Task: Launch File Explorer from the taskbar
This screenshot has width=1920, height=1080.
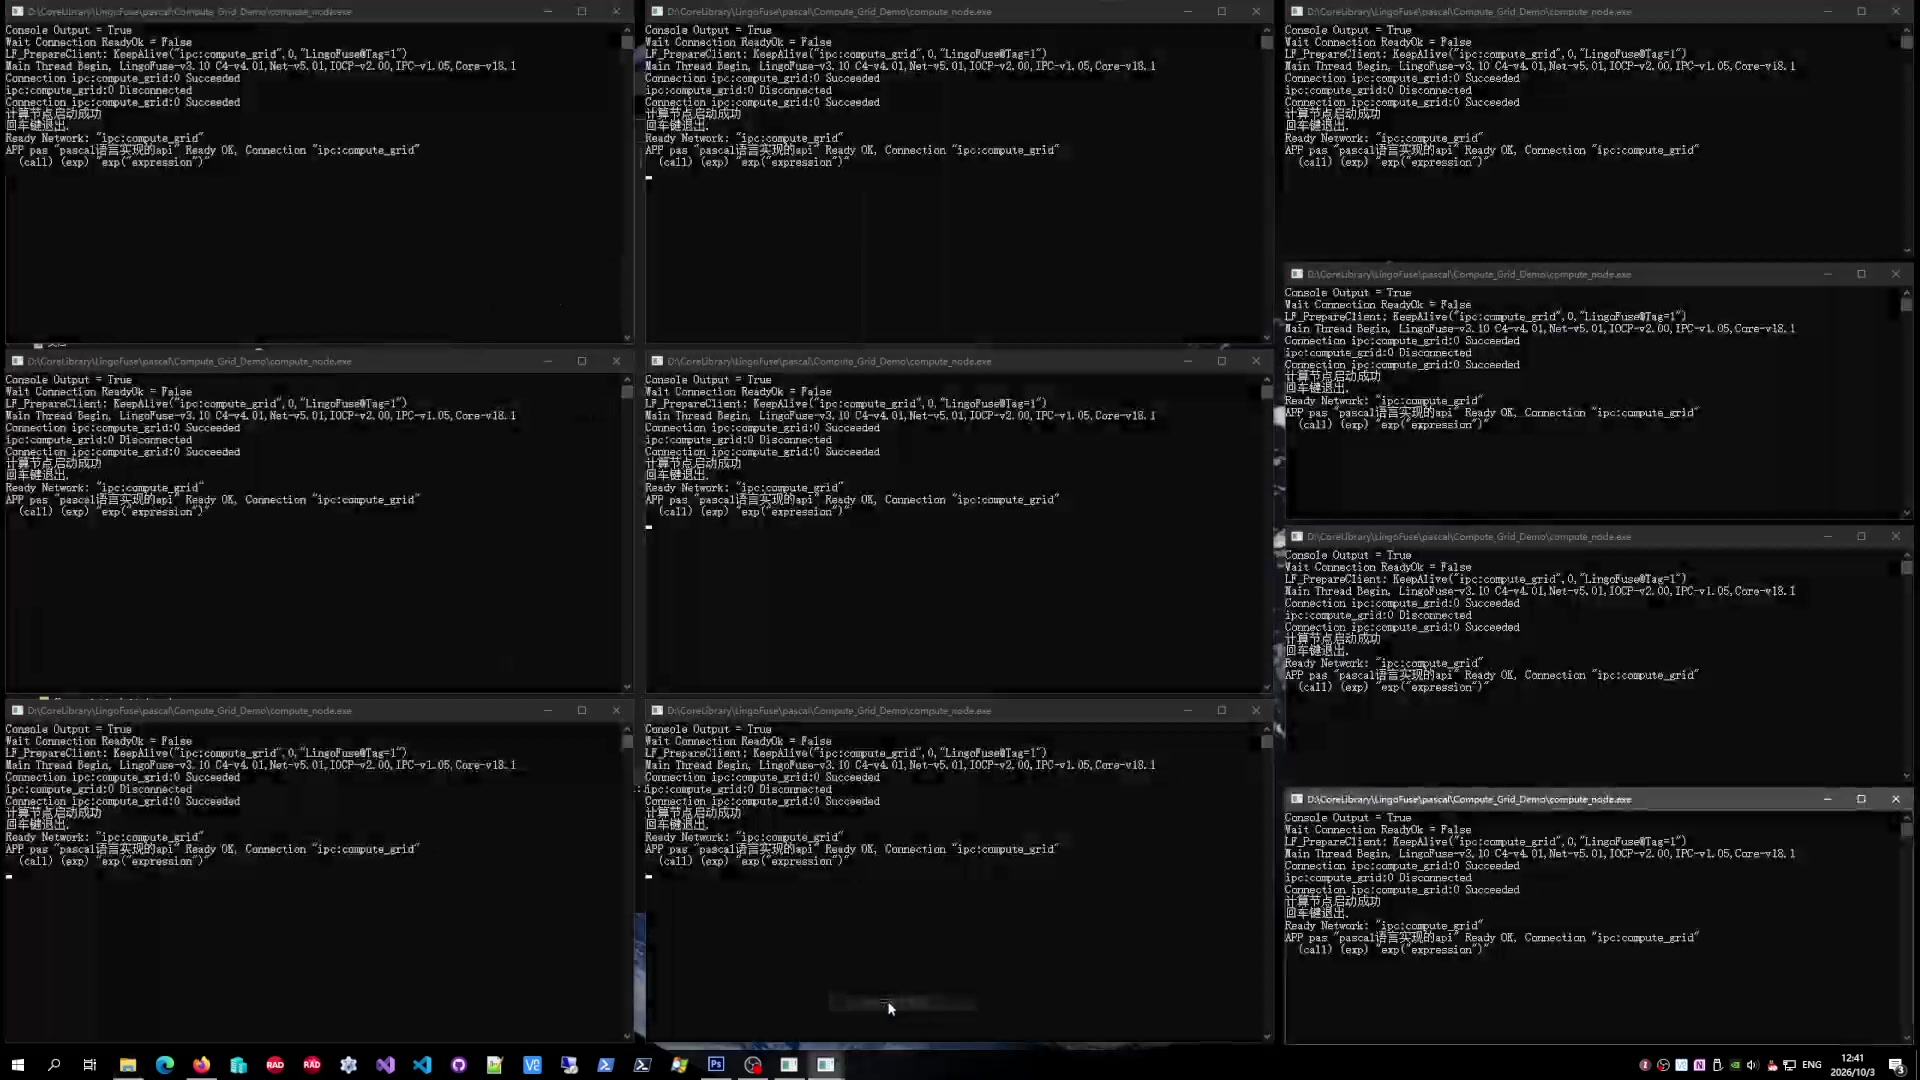Action: point(128,1065)
